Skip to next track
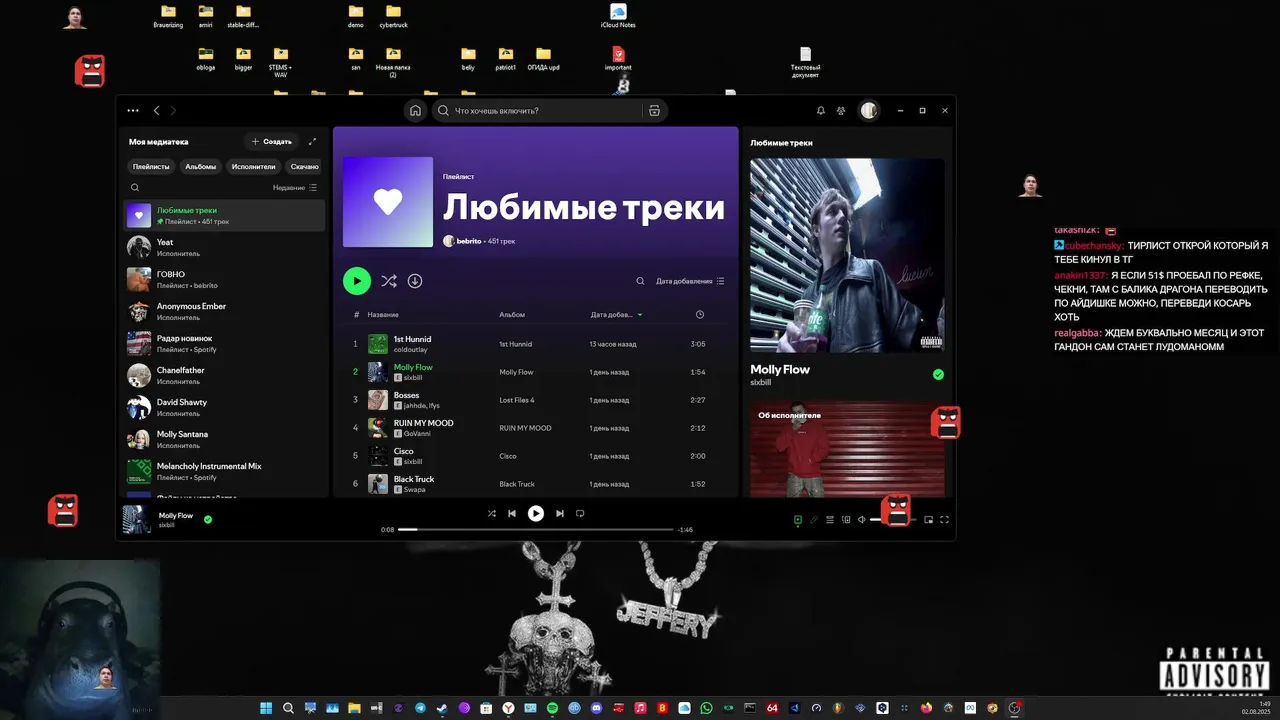 point(560,514)
